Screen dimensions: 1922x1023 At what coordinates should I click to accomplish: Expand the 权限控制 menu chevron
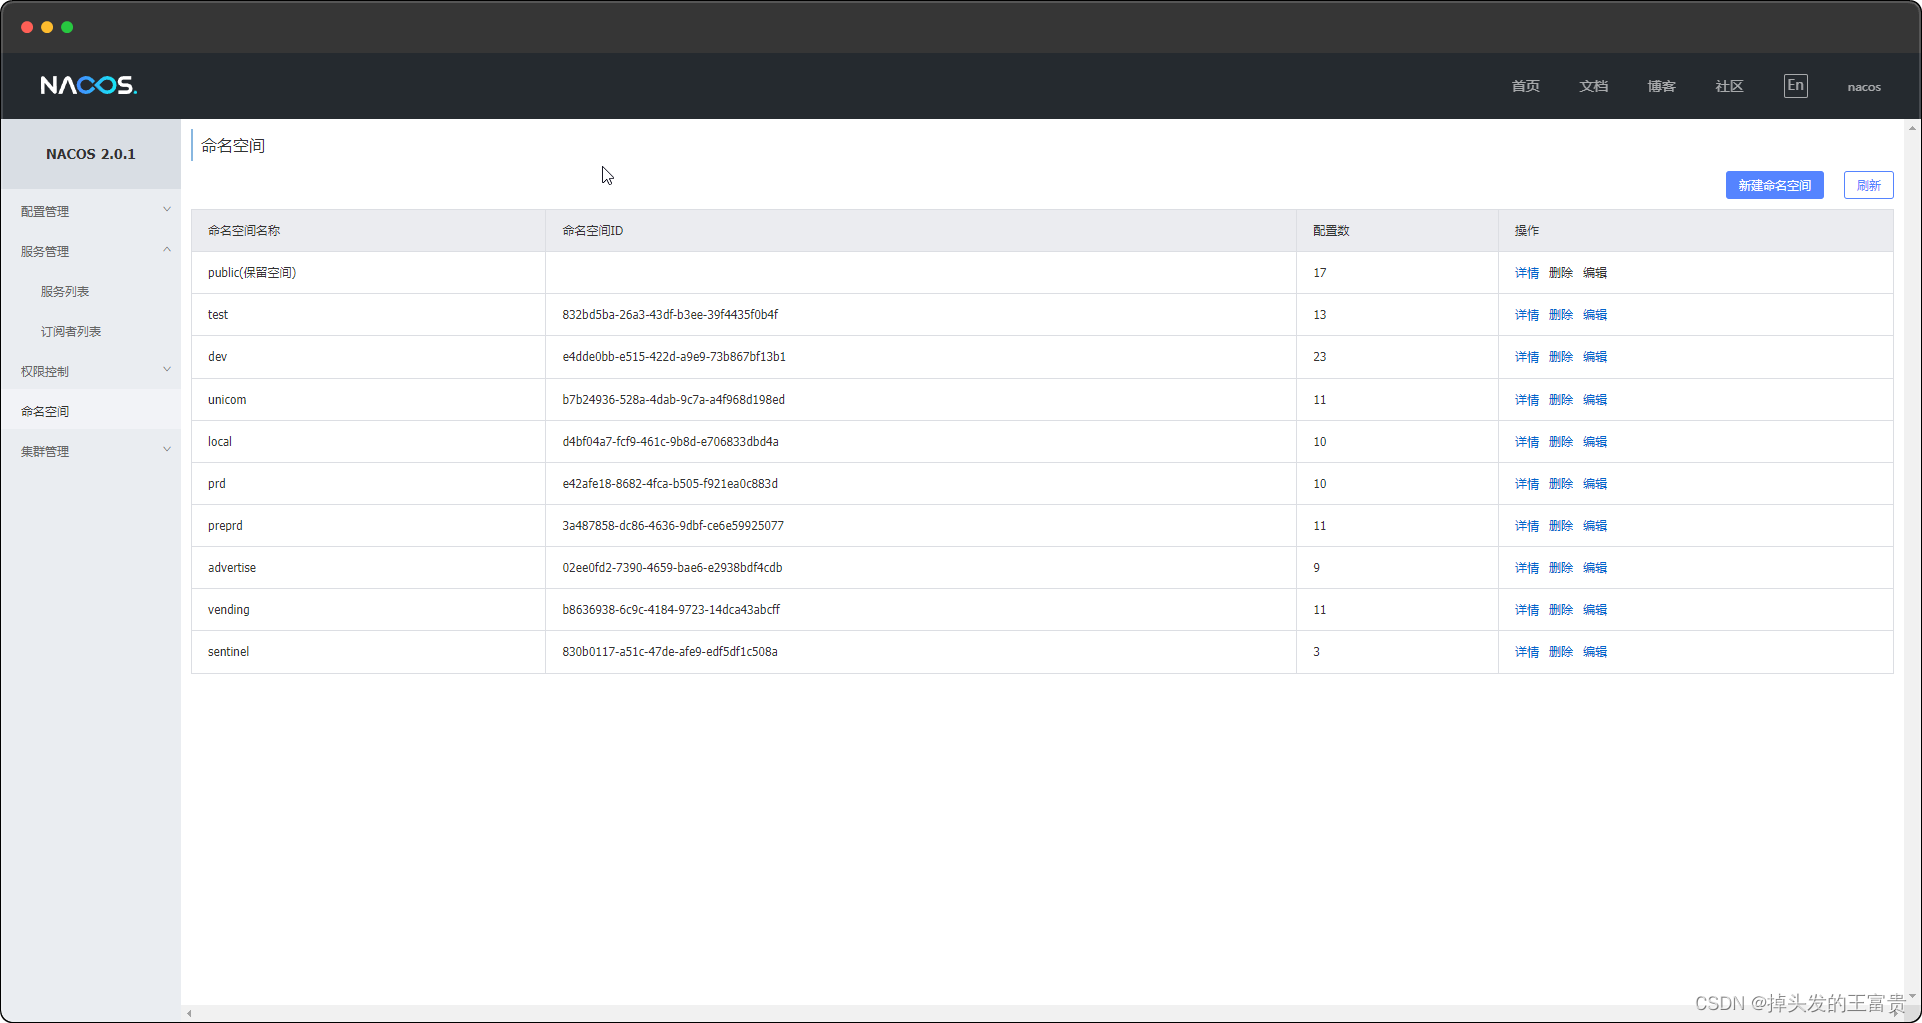point(167,370)
